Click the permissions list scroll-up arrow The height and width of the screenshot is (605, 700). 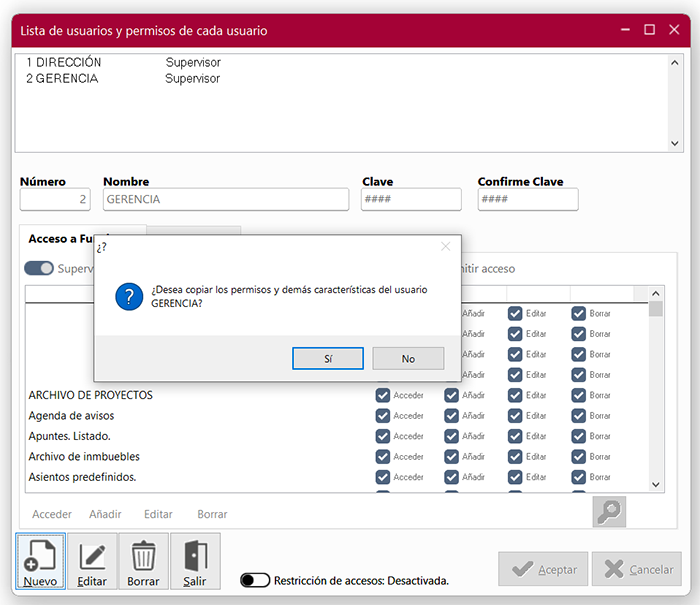tap(656, 293)
